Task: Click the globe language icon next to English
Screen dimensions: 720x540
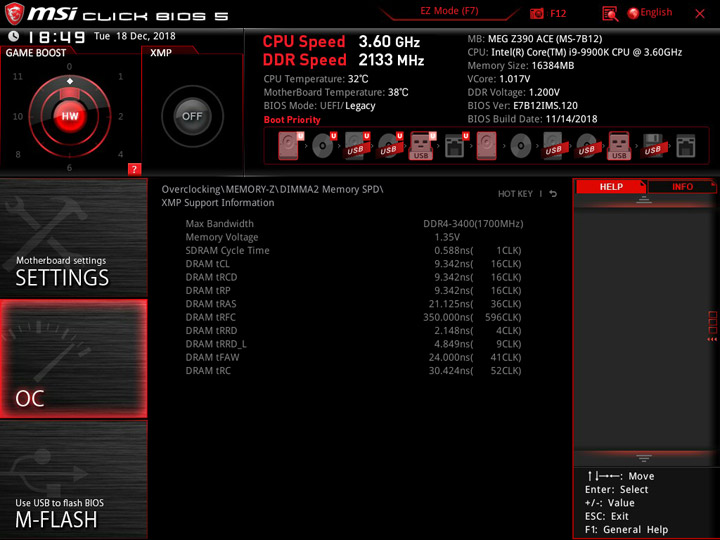Action: point(633,13)
